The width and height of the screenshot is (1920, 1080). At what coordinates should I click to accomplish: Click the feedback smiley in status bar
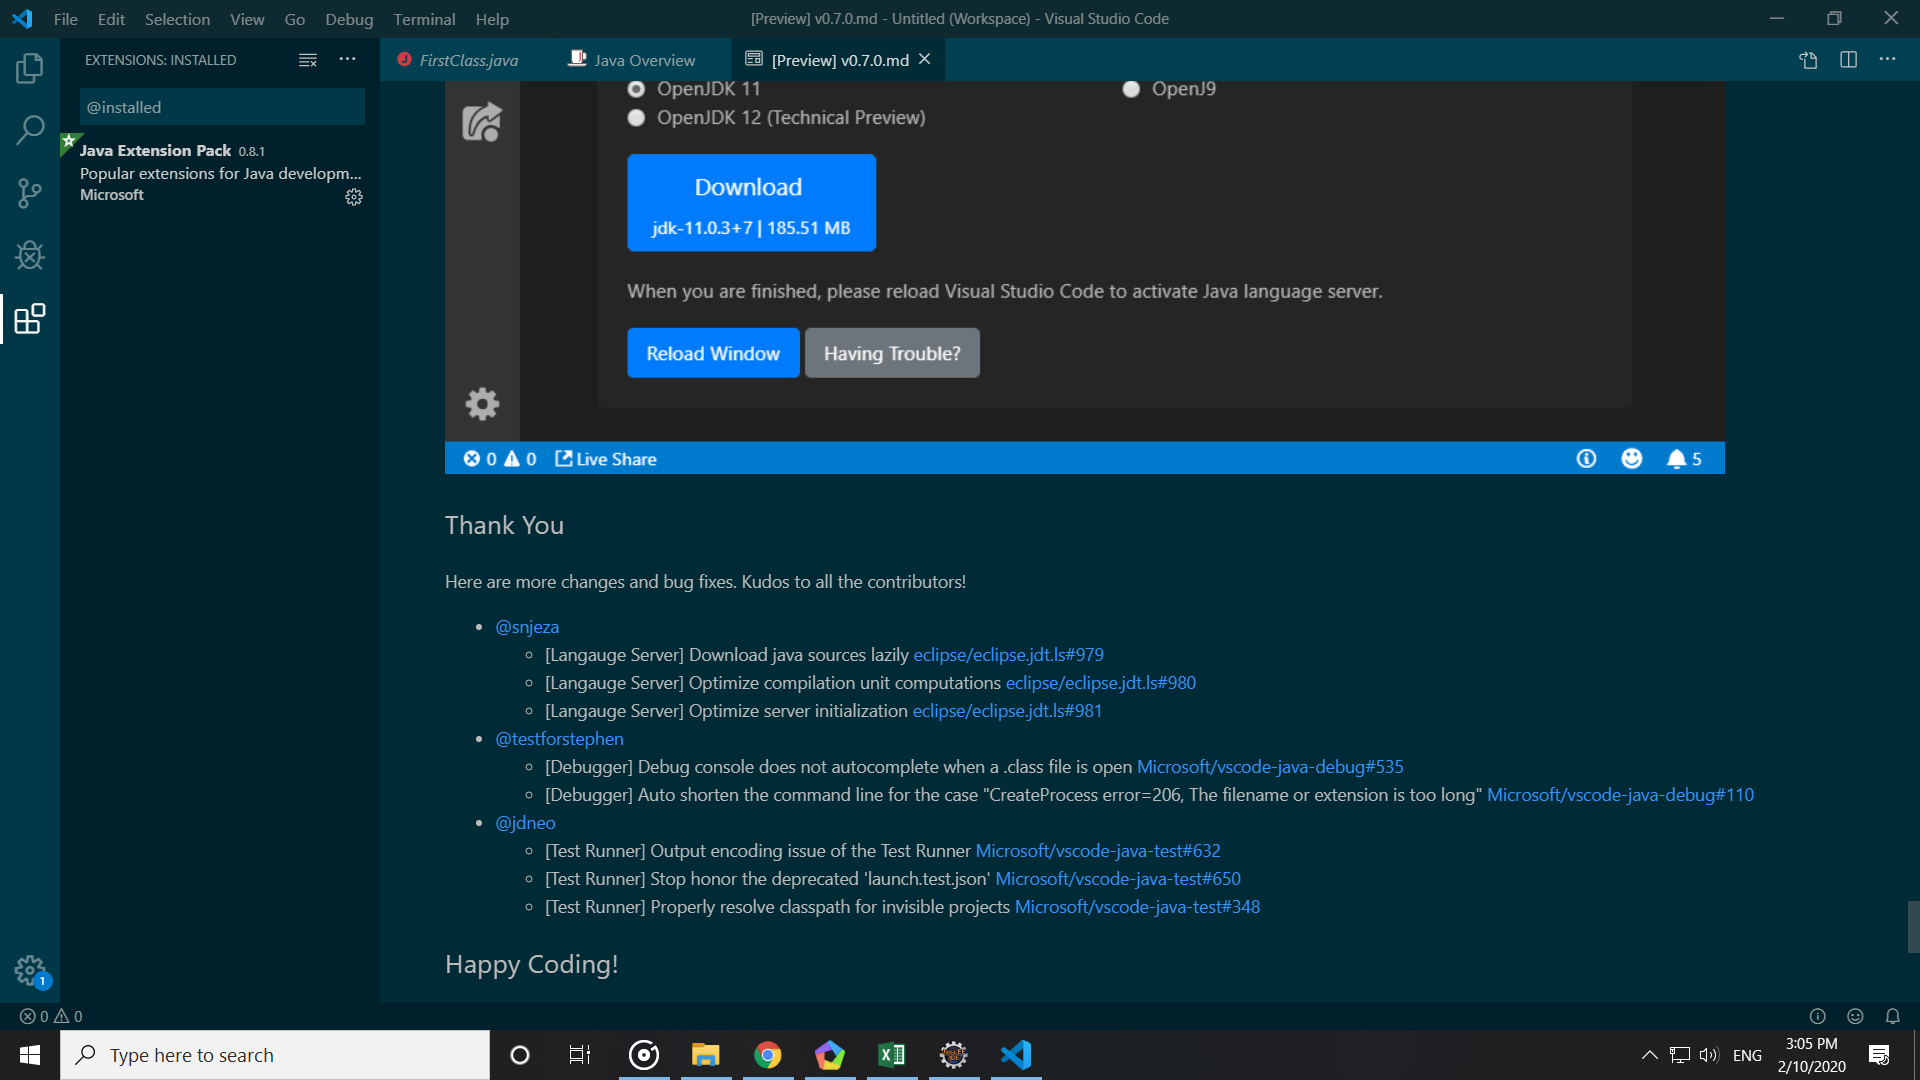coord(1855,1016)
